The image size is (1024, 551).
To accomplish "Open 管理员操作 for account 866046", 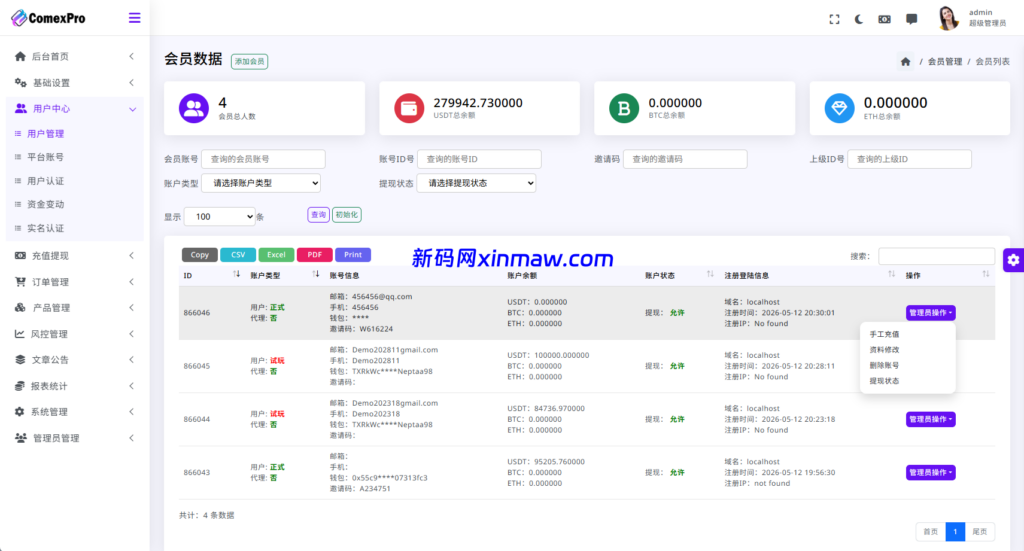I will [x=931, y=313].
